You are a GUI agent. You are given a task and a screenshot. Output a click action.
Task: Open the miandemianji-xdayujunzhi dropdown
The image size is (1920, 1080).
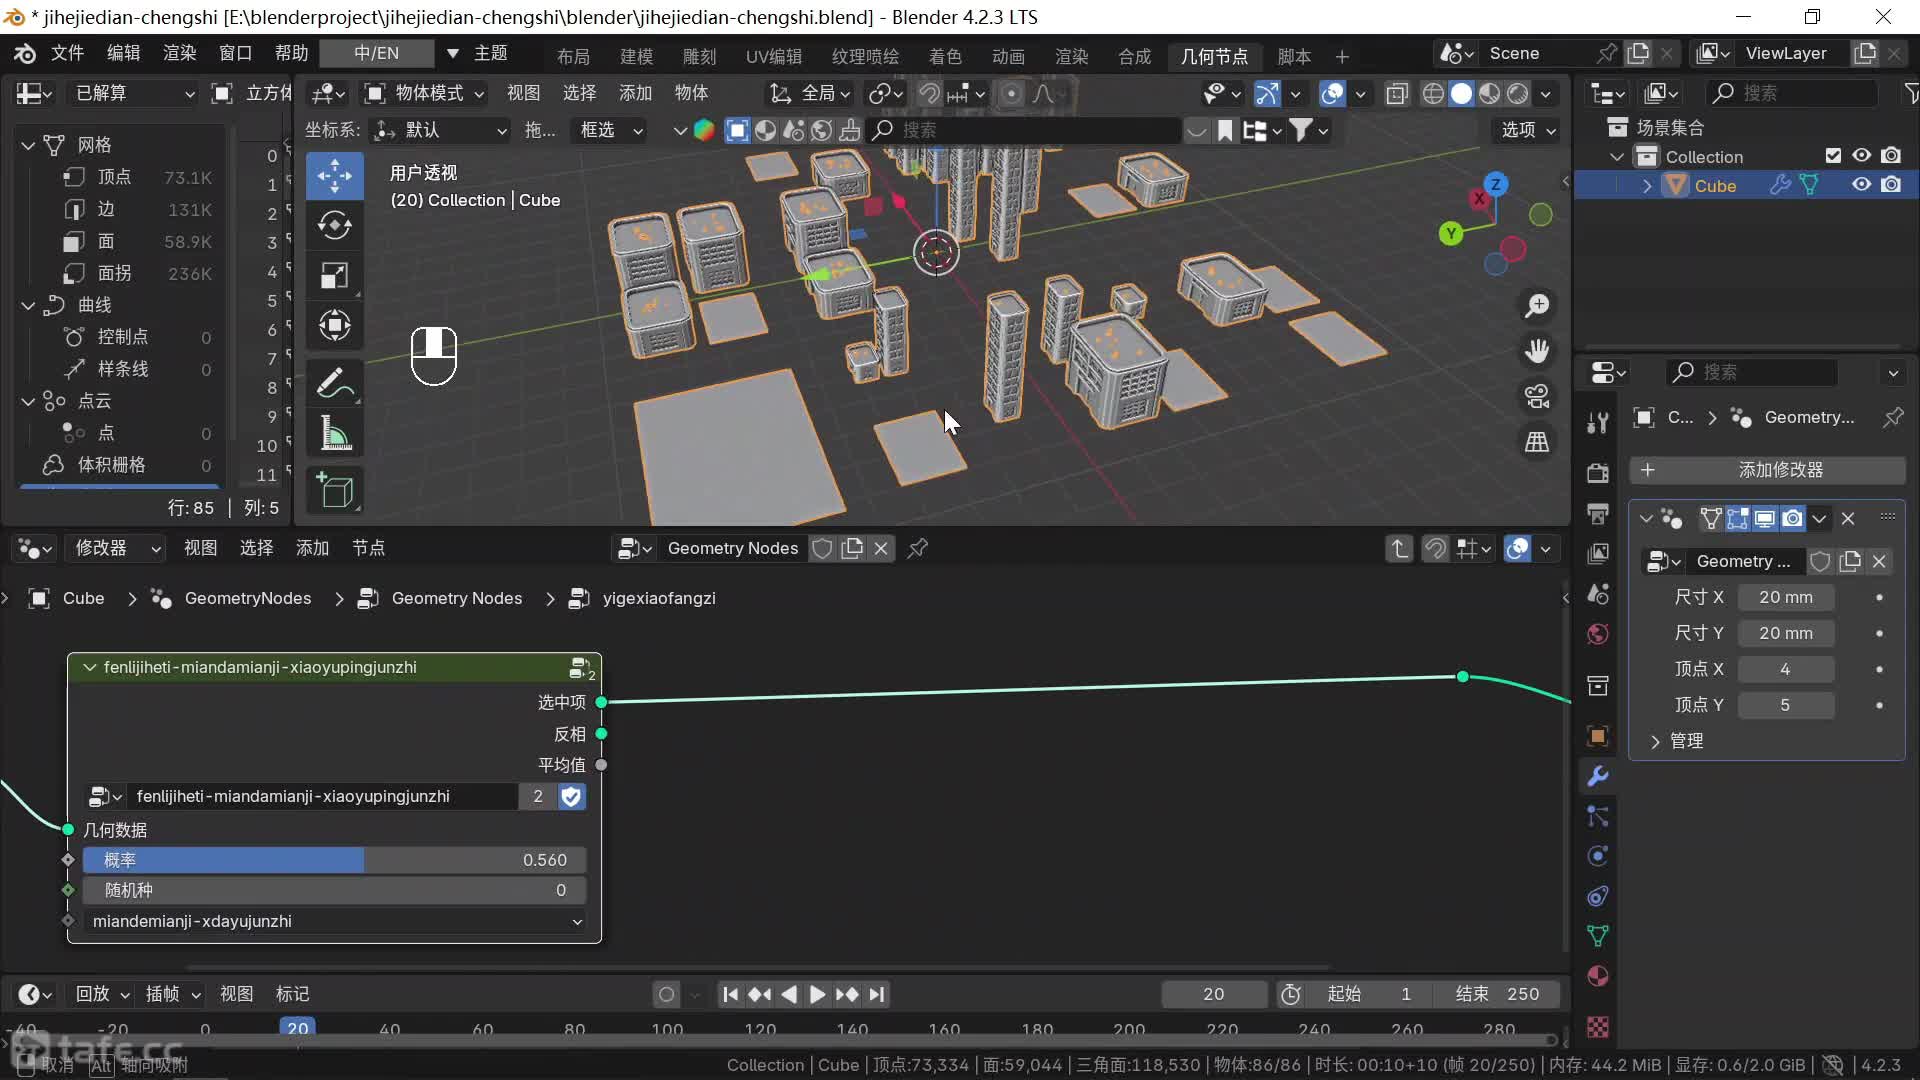[334, 921]
